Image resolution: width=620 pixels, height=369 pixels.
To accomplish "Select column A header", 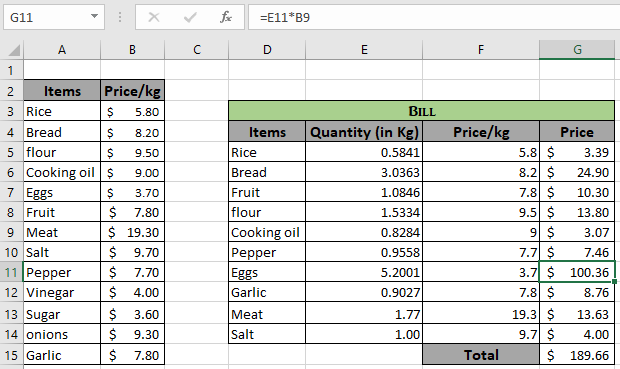I will [62, 50].
